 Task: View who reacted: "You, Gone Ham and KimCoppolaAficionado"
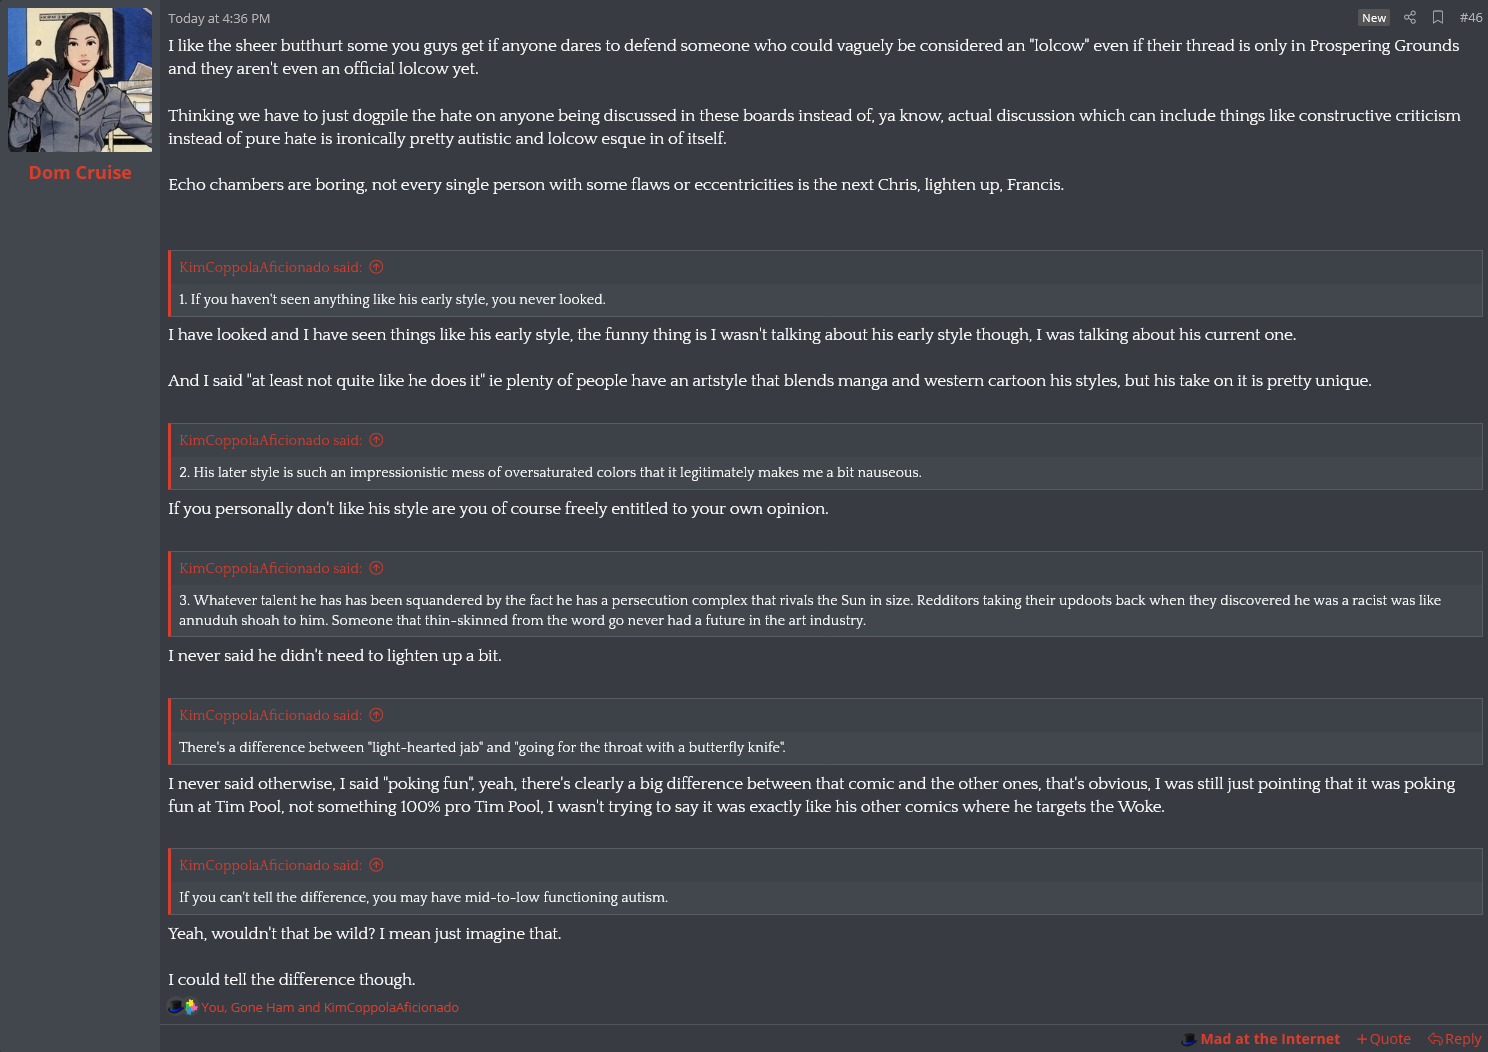pyautogui.click(x=330, y=1007)
